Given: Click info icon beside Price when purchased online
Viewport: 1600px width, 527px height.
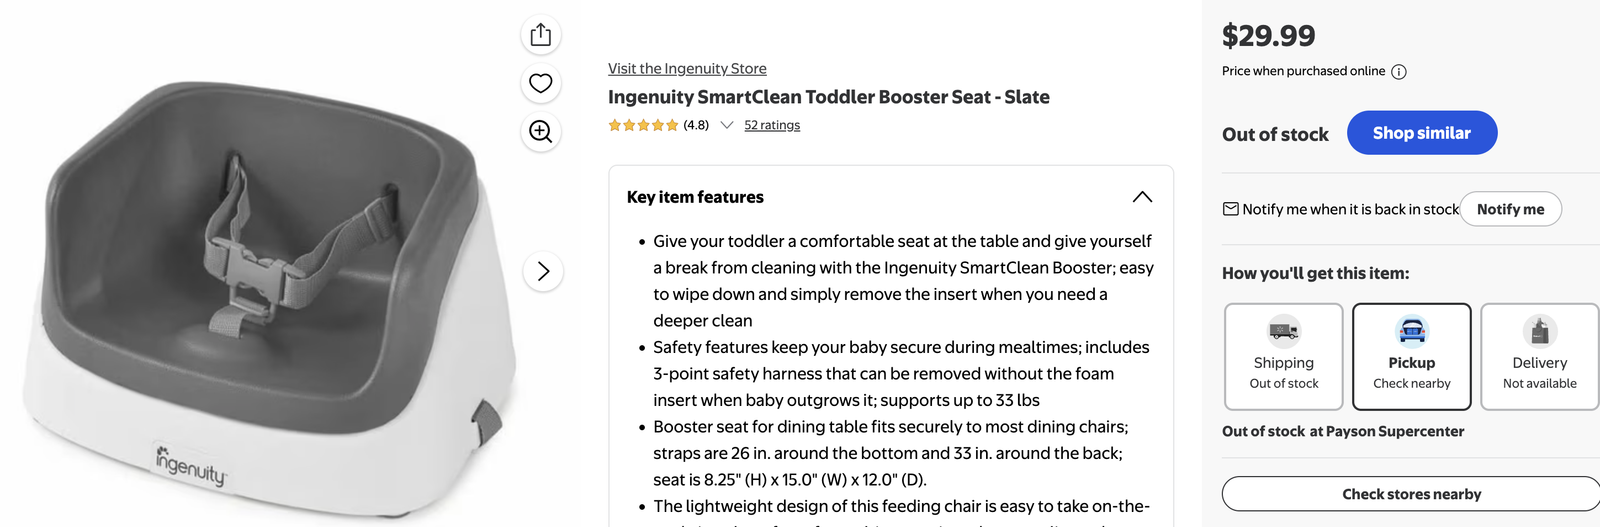Looking at the screenshot, I should click(x=1399, y=72).
